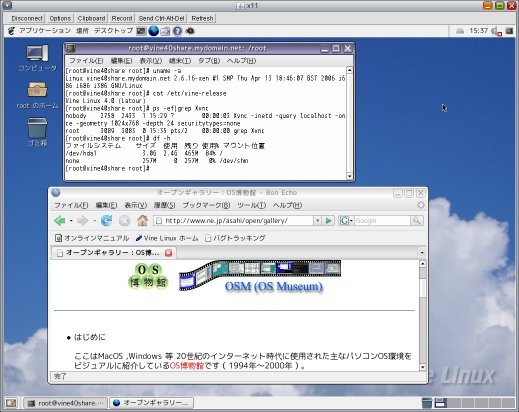Image resolution: width=519 pixels, height=412 pixels.
Task: Open the mail client panel icon
Action: 165,31
